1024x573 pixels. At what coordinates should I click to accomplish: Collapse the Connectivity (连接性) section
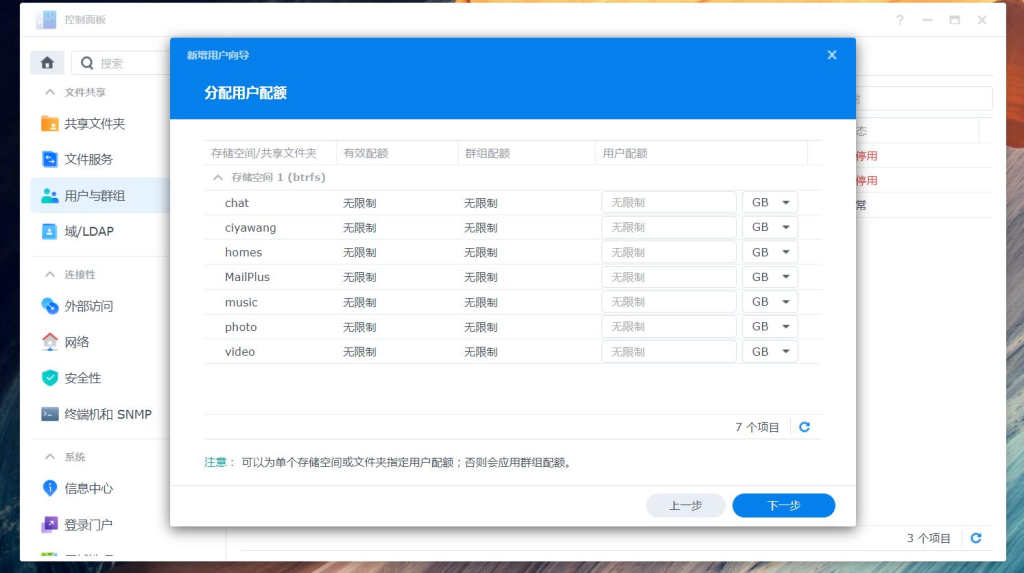[50, 274]
